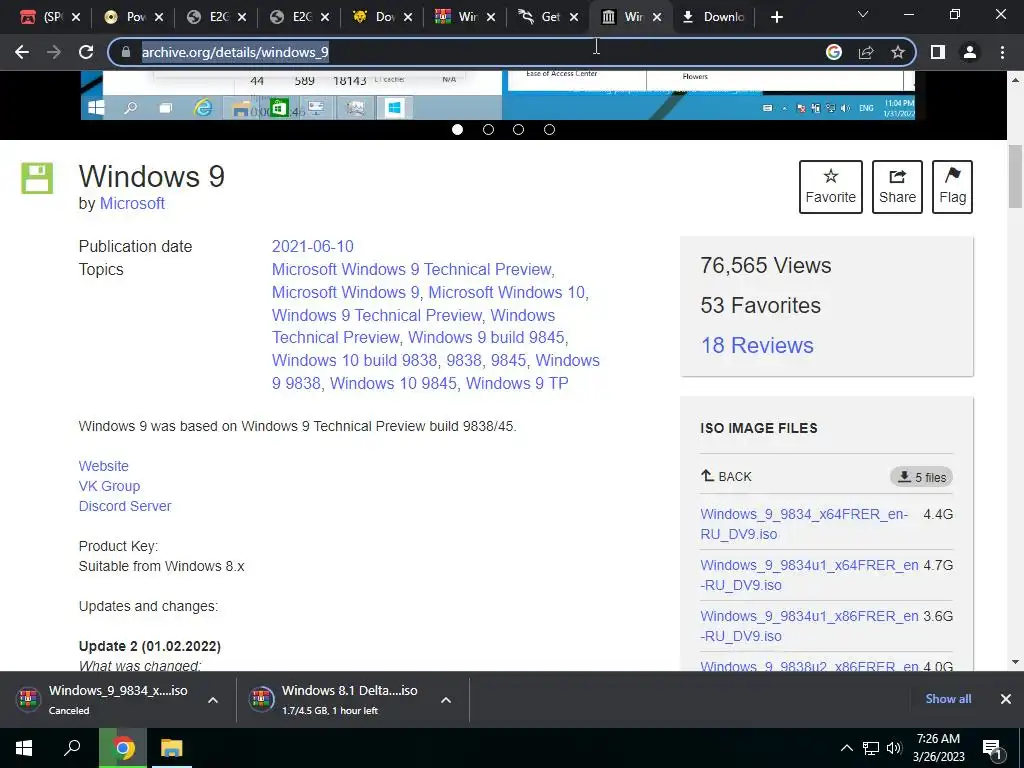This screenshot has width=1024, height=768.
Task: Click the network tray icon
Action: pos(871,748)
